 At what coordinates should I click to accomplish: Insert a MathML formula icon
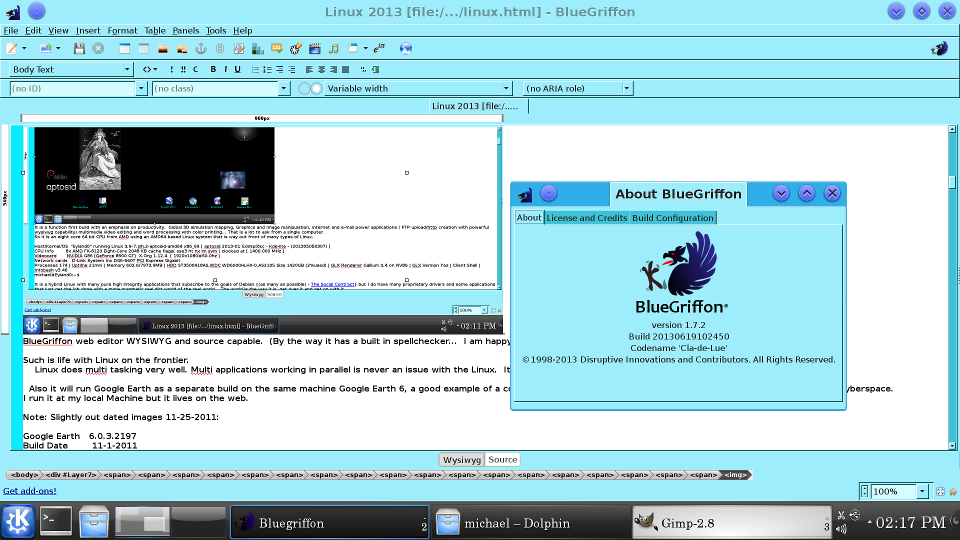(380, 48)
